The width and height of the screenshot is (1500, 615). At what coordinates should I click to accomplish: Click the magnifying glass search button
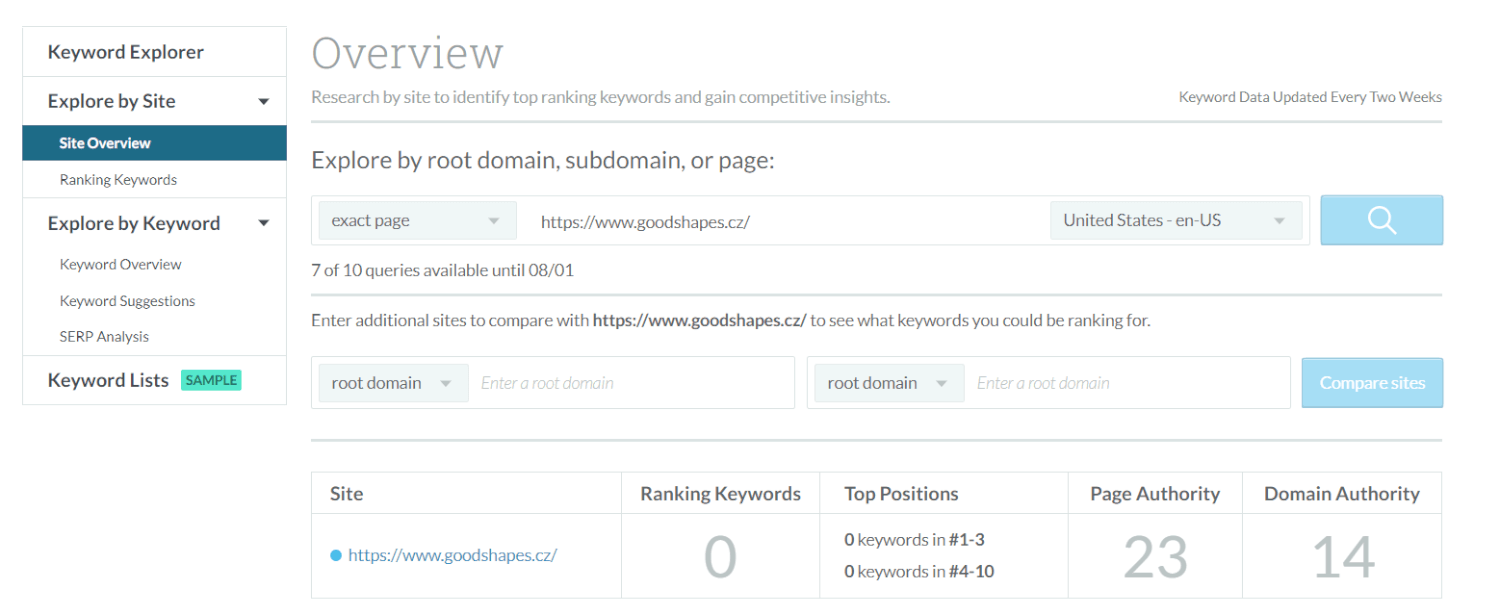pos(1381,220)
